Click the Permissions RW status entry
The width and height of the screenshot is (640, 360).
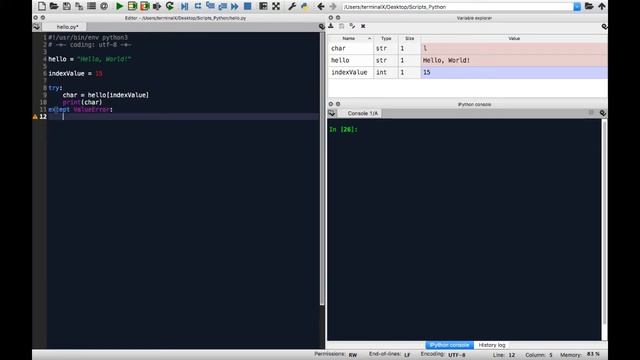[x=336, y=355]
